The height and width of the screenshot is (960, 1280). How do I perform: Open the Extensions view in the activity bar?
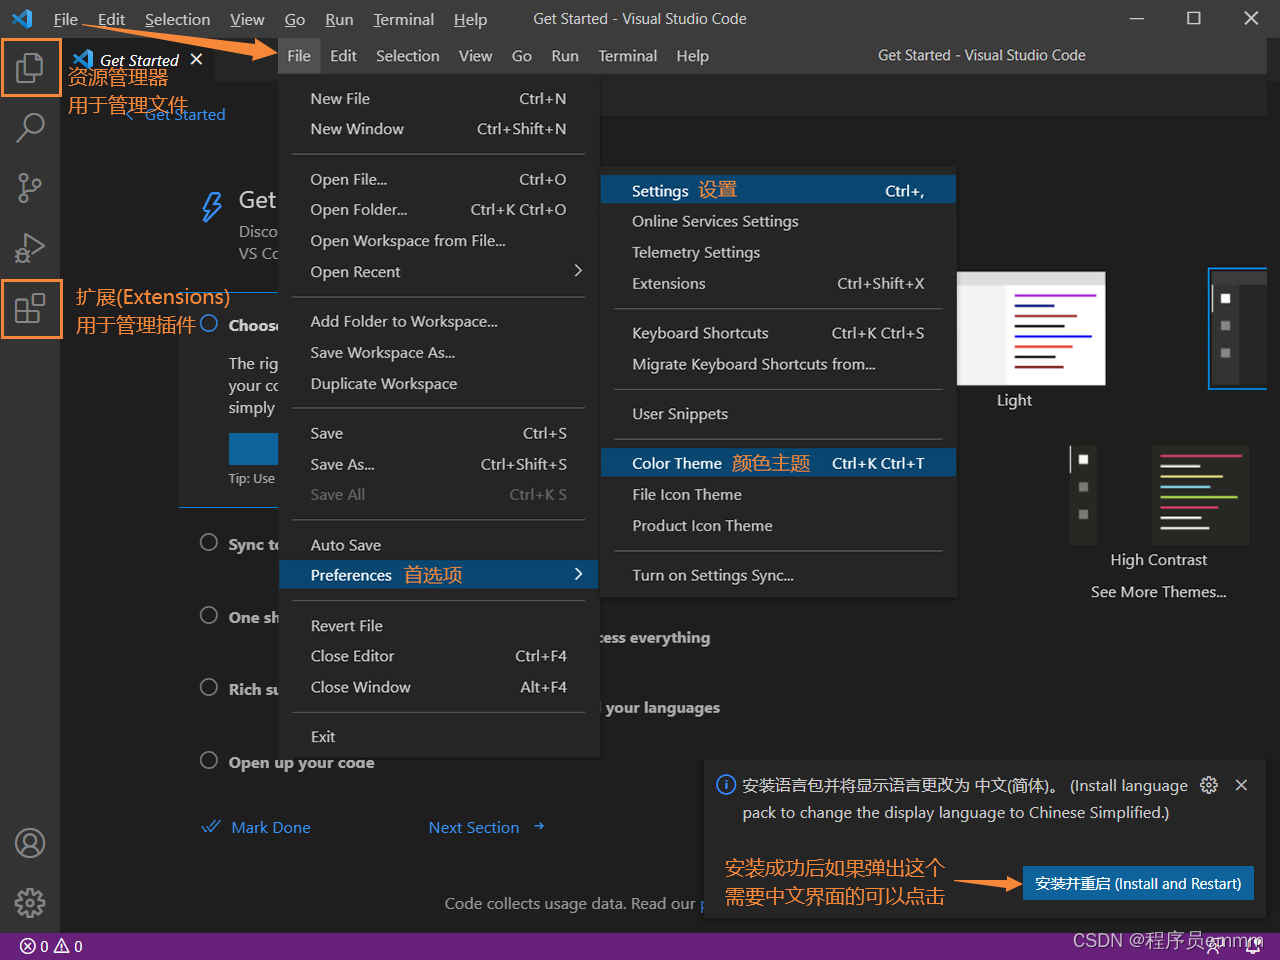(x=30, y=308)
